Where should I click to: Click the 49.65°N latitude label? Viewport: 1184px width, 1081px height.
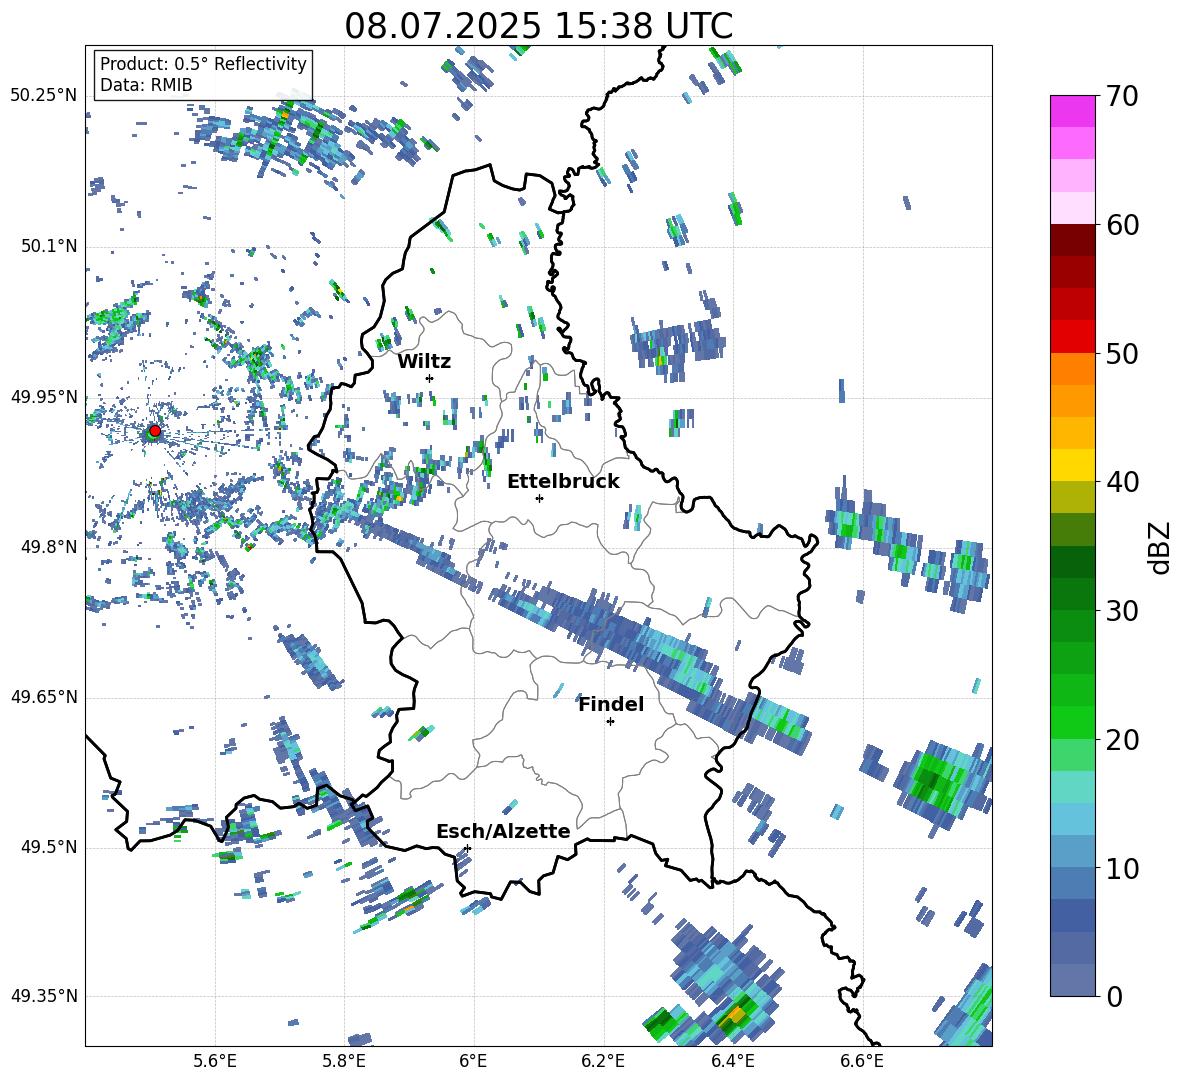pyautogui.click(x=44, y=697)
